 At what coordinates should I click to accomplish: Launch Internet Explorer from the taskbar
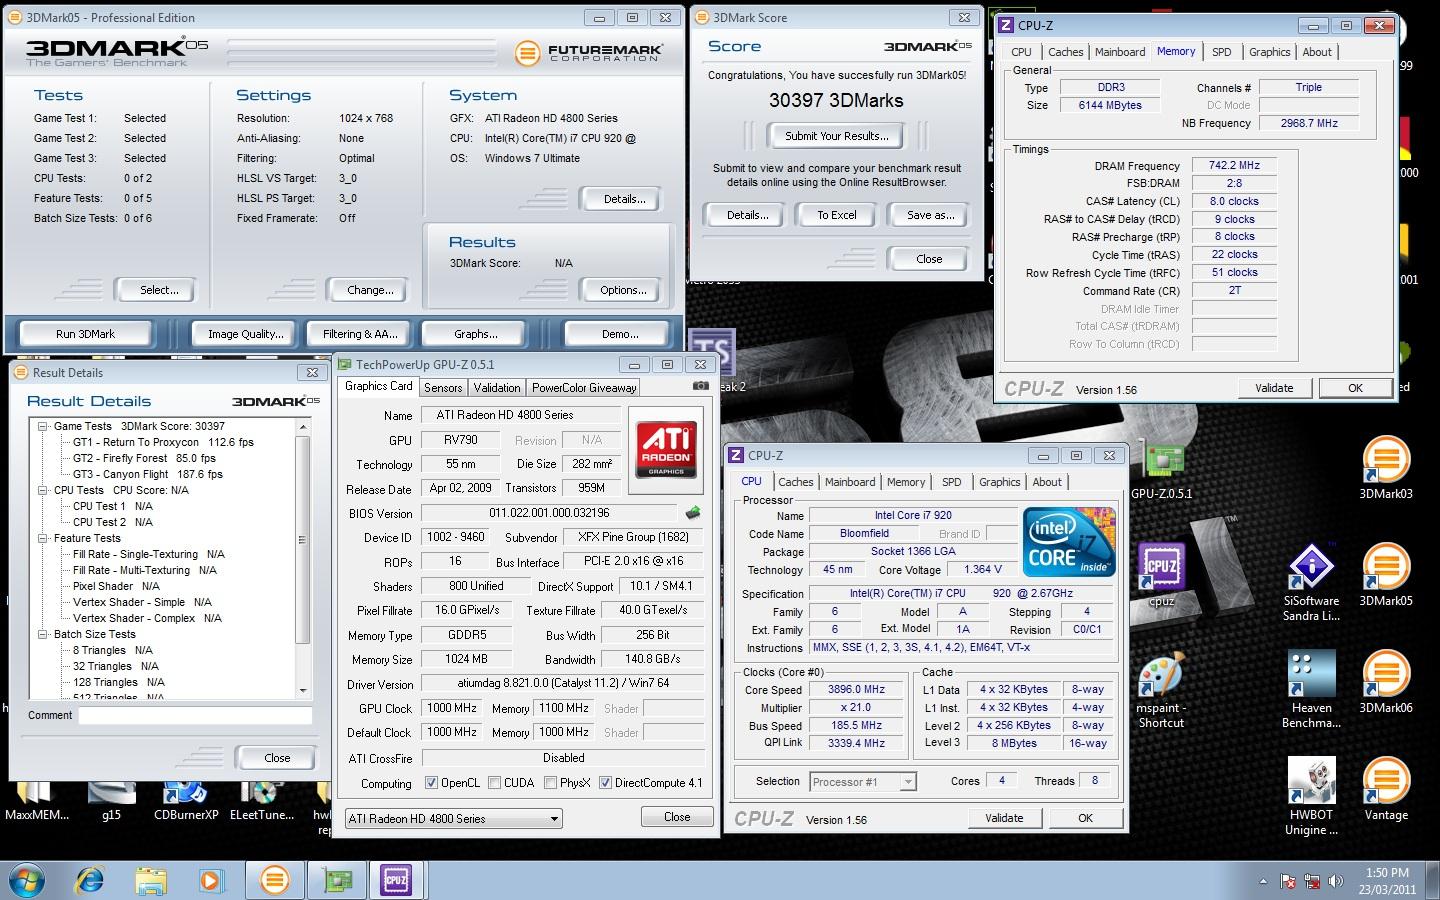[90, 880]
